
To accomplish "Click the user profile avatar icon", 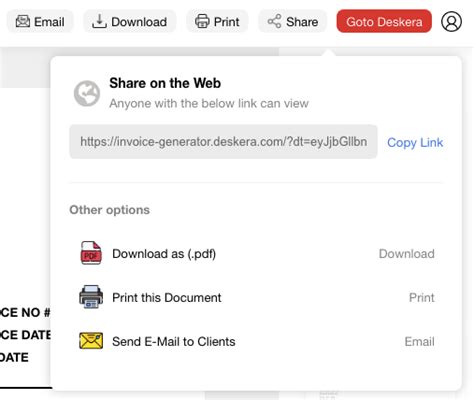I will tap(451, 22).
